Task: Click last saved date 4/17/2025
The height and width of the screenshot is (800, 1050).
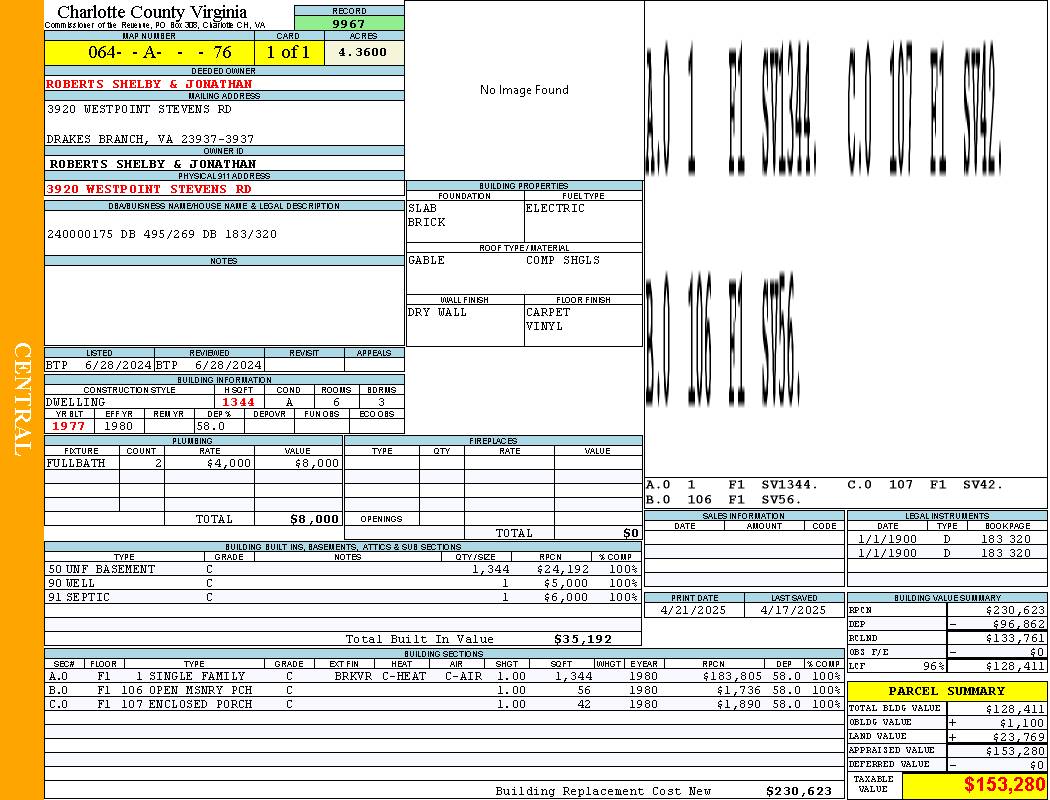Action: coord(793,611)
